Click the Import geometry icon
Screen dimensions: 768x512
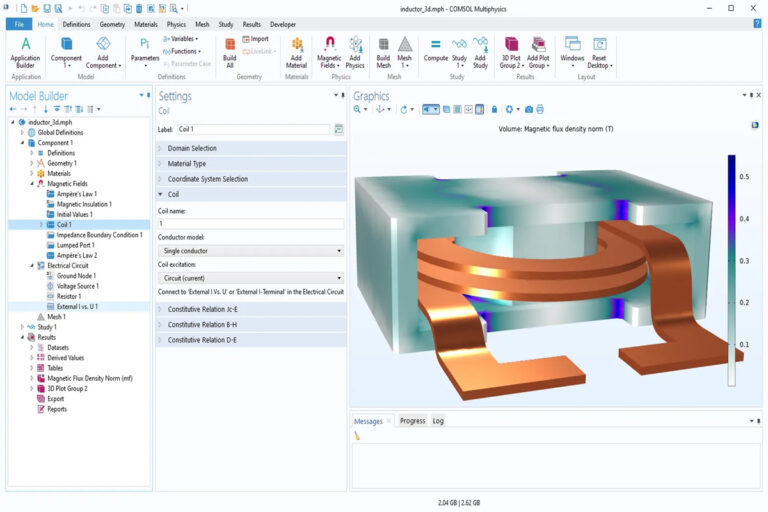point(255,39)
